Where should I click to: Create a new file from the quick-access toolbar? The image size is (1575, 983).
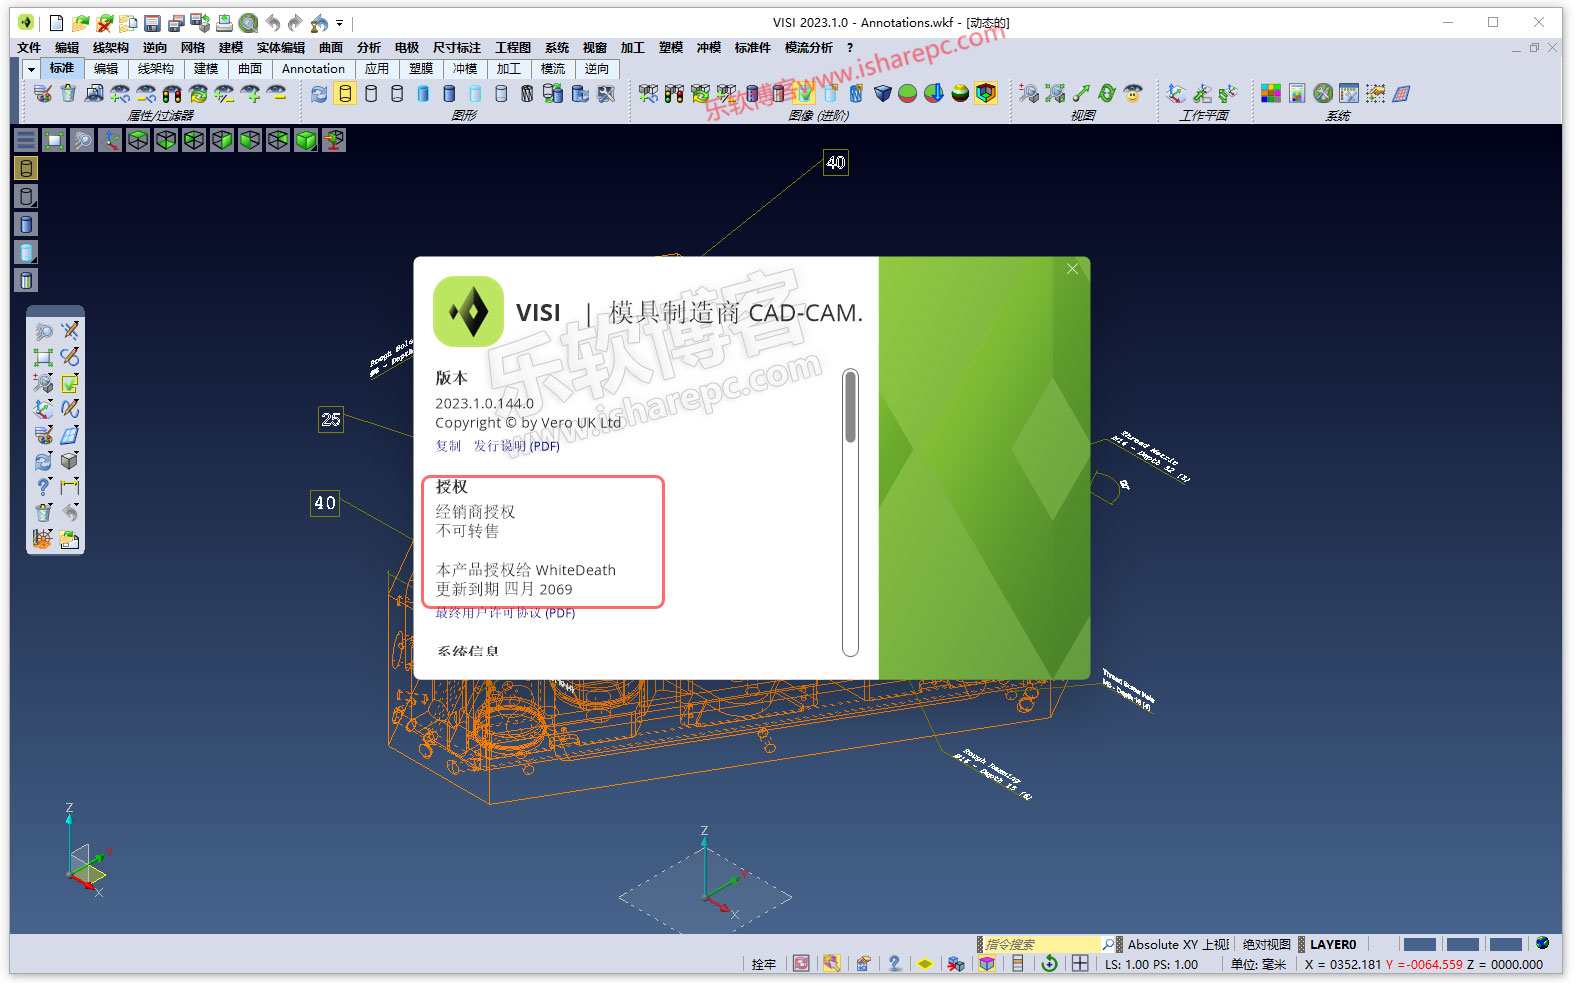point(56,23)
